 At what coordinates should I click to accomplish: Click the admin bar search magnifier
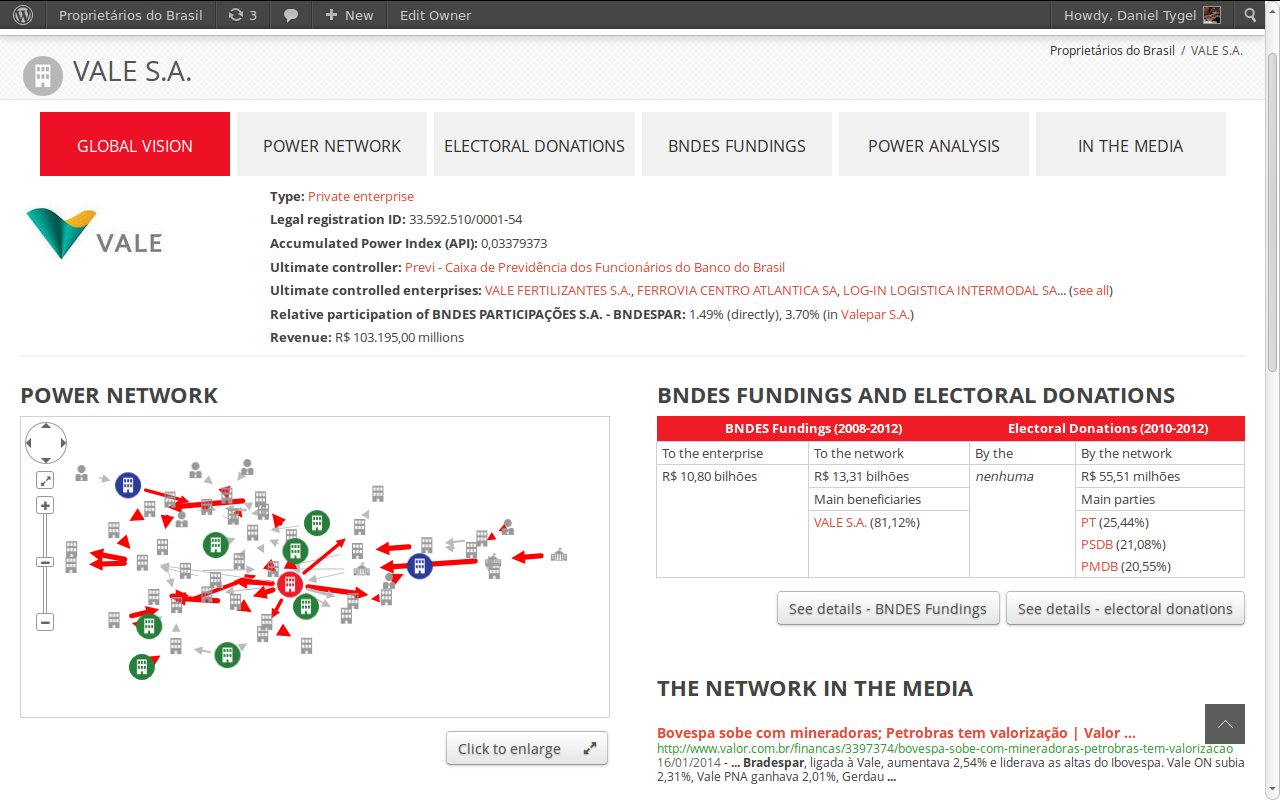click(x=1251, y=15)
